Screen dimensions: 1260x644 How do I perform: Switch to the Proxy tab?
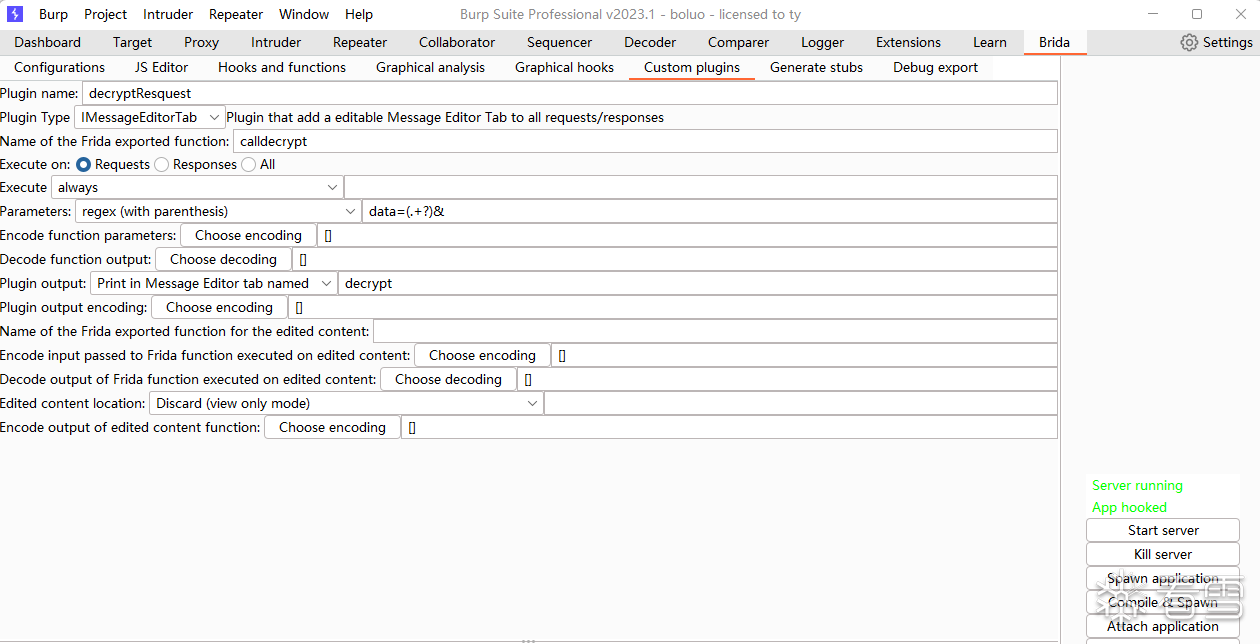(202, 42)
